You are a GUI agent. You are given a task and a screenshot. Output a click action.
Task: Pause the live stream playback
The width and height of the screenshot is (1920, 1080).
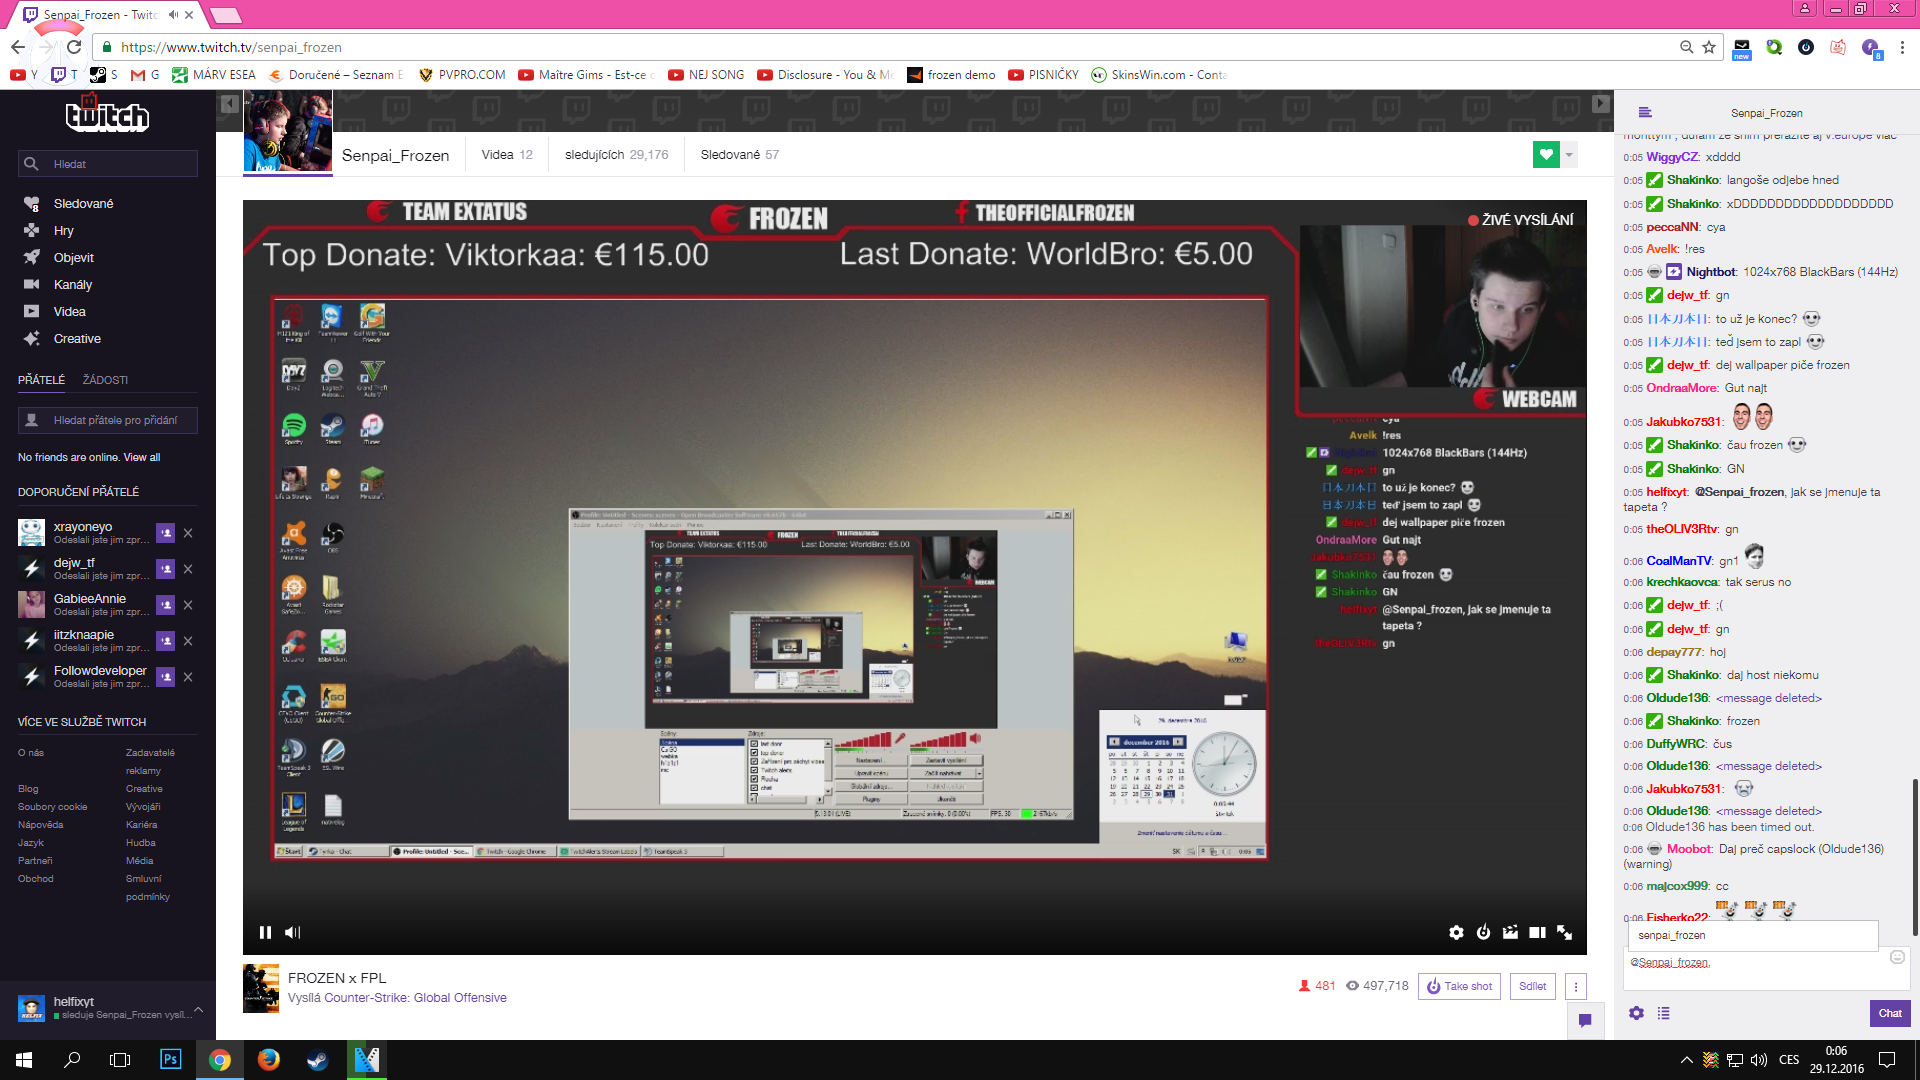(x=265, y=932)
